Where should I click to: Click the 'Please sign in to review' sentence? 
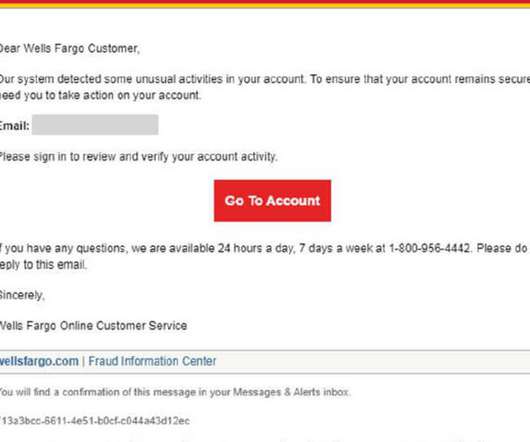tap(139, 157)
